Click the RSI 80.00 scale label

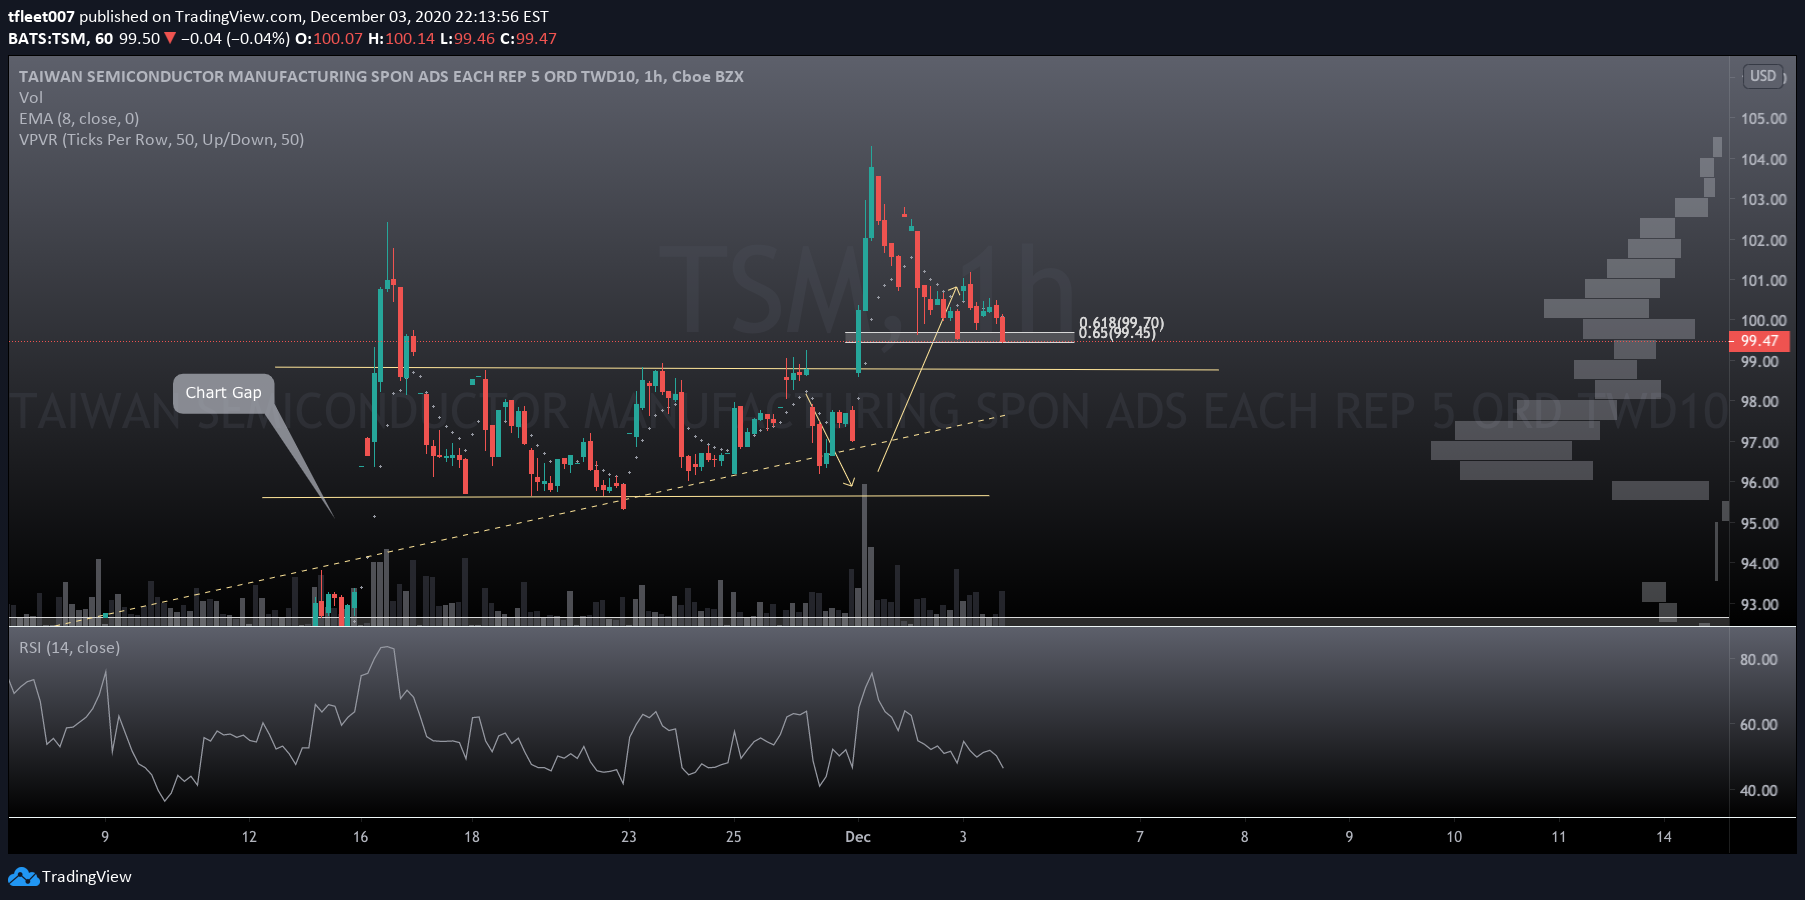click(1759, 659)
